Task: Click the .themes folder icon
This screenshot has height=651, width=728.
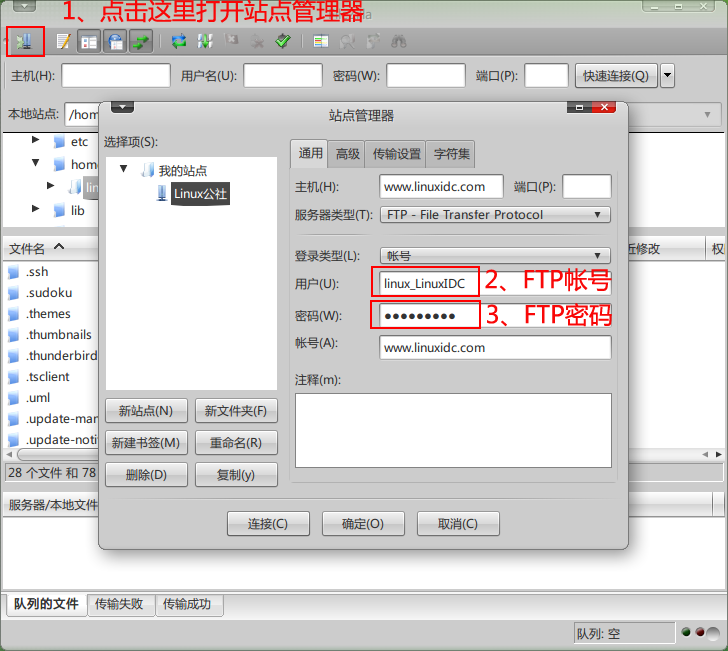Action: click(x=13, y=314)
